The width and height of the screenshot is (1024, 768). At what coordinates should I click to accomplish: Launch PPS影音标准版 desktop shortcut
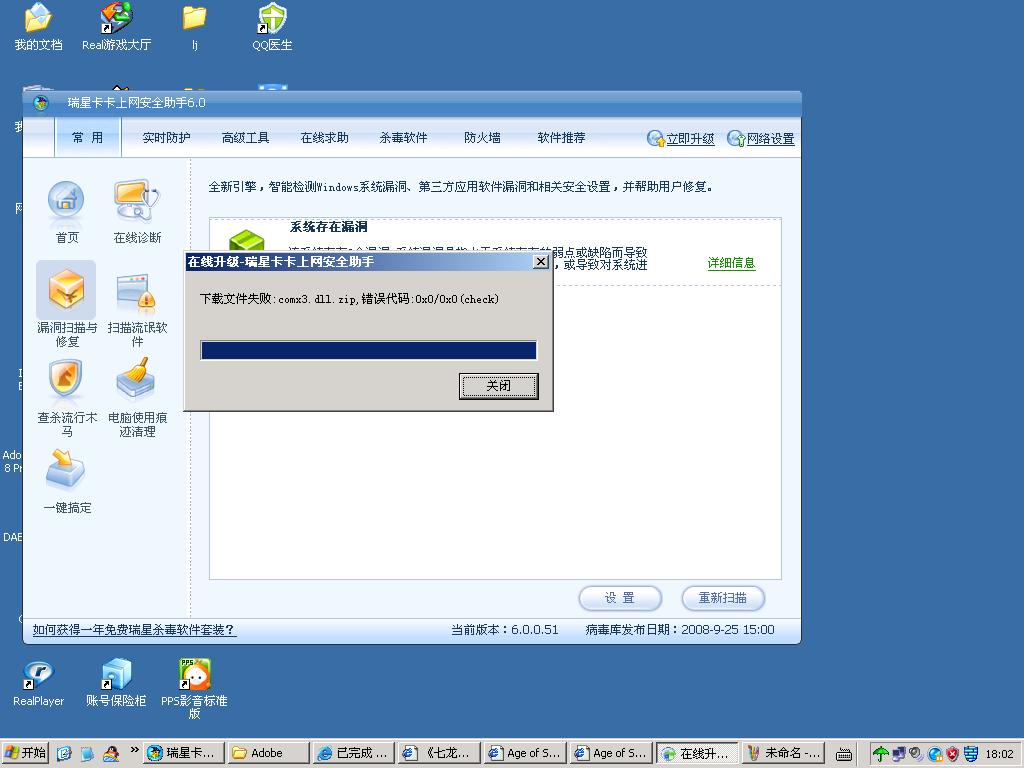click(x=194, y=689)
